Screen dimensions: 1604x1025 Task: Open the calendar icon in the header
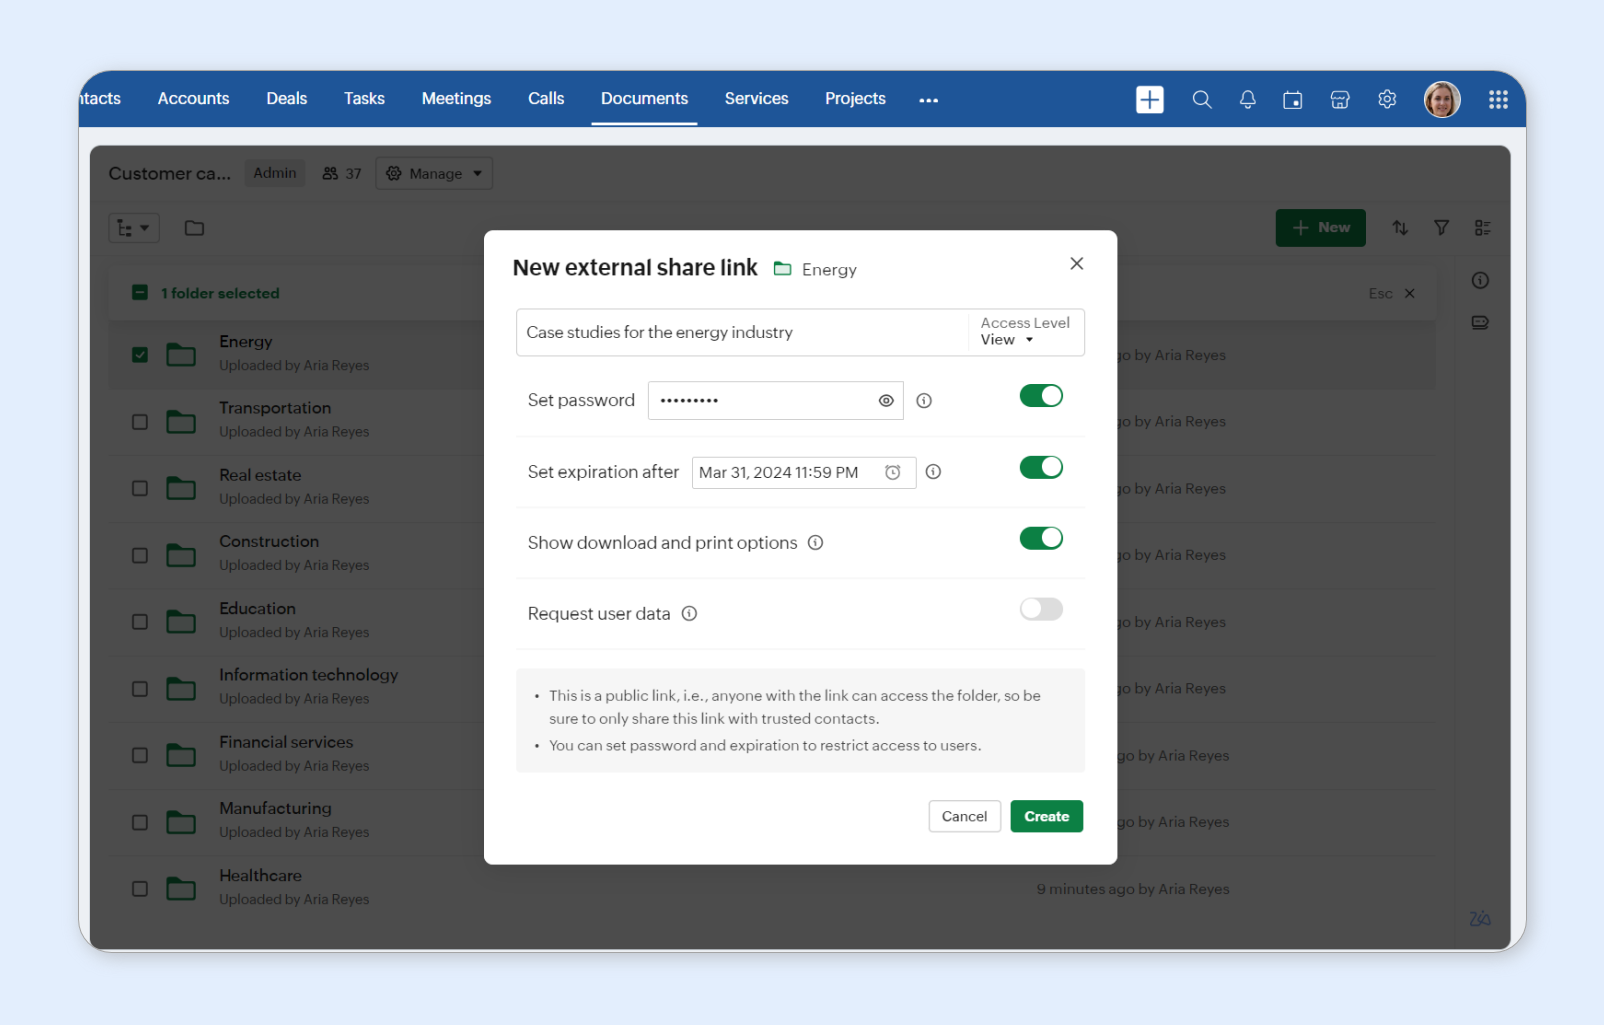pyautogui.click(x=1292, y=100)
